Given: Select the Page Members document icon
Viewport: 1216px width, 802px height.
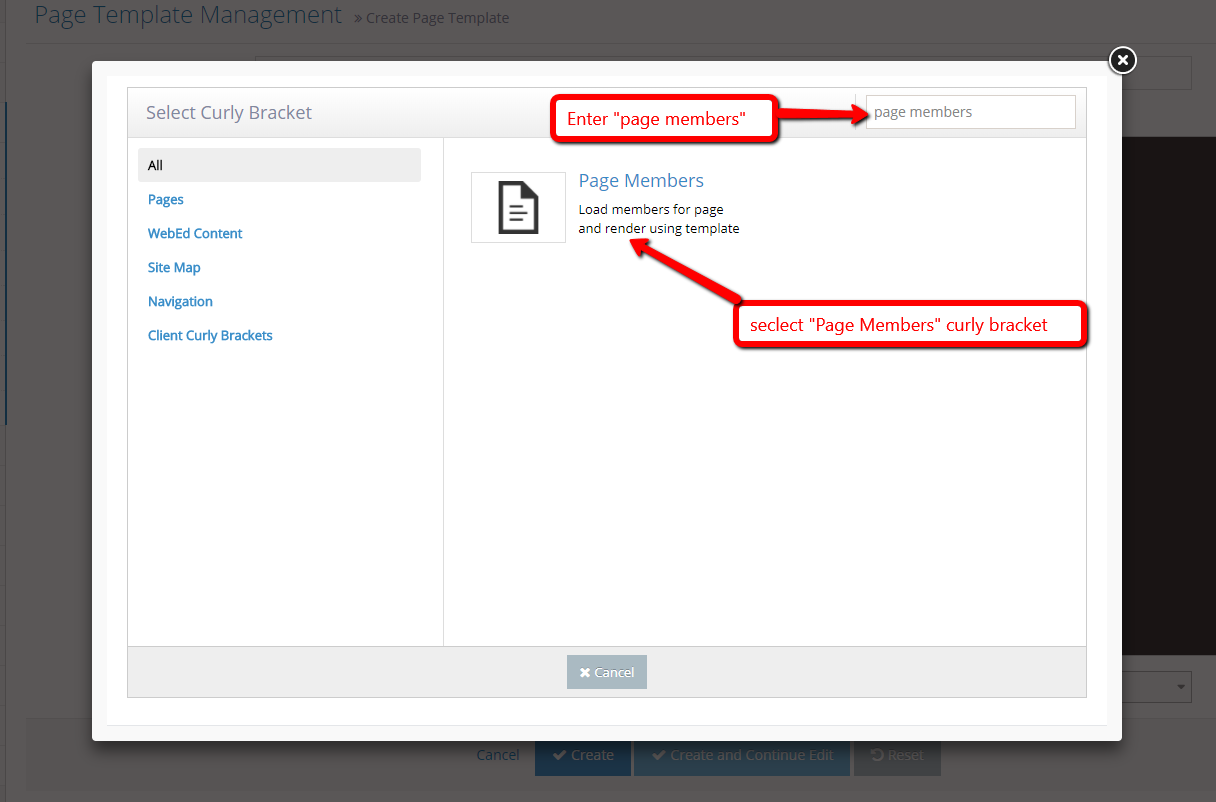Looking at the screenshot, I should pos(518,207).
